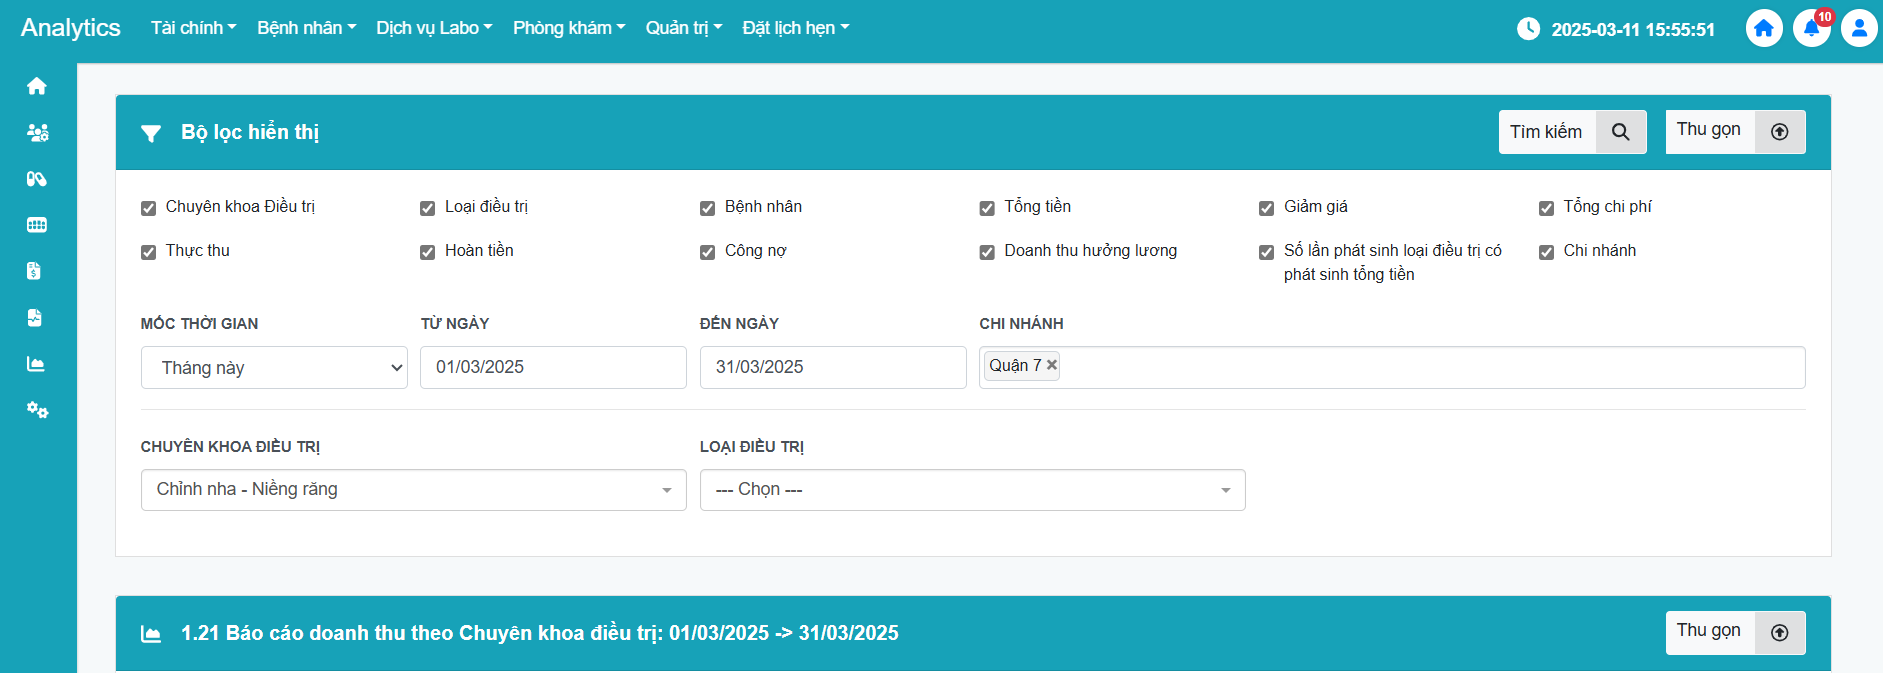The height and width of the screenshot is (673, 1883).
Task: Uncheck the Chuyên khoa Điều trị checkbox
Action: (149, 208)
